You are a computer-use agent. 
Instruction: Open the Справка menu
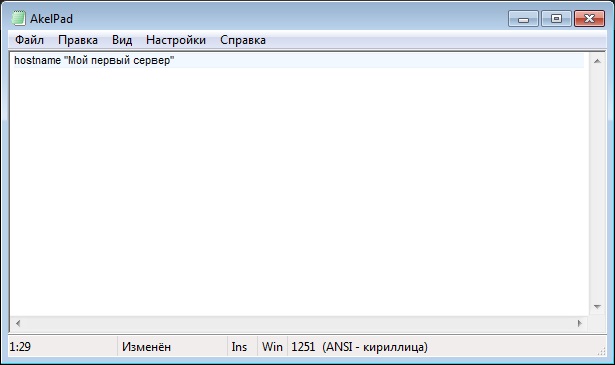click(x=243, y=40)
